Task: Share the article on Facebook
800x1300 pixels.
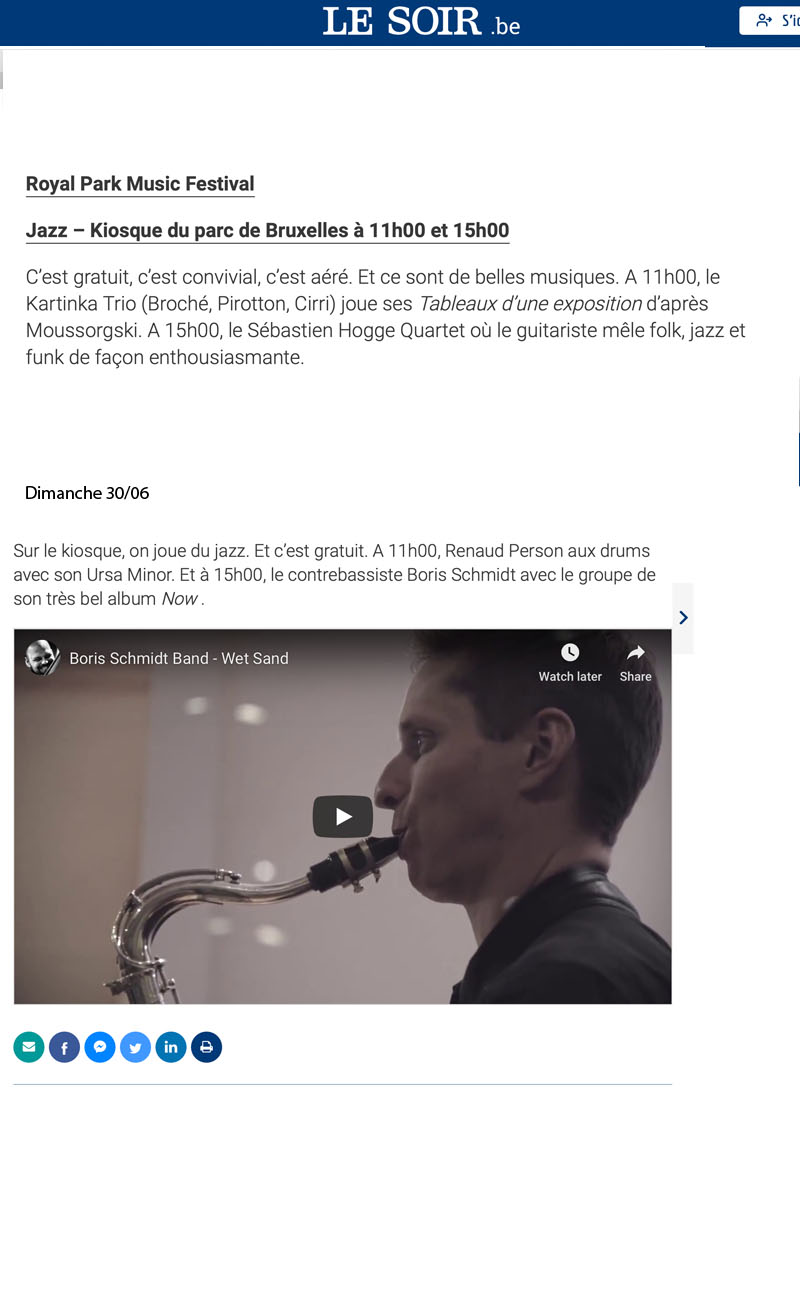Action: 64,1047
